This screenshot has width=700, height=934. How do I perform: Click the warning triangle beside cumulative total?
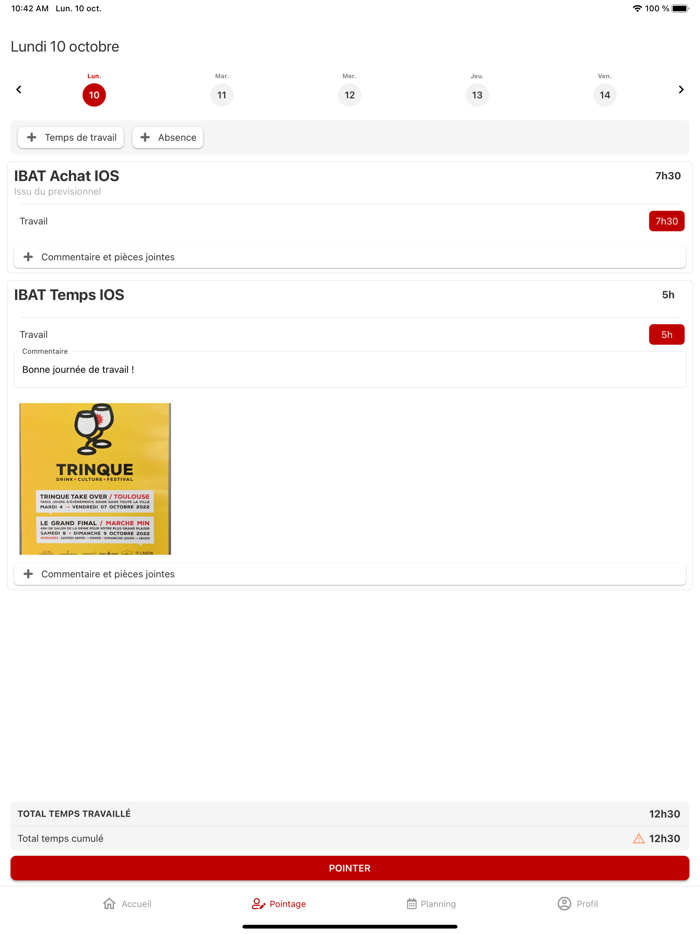coord(639,838)
